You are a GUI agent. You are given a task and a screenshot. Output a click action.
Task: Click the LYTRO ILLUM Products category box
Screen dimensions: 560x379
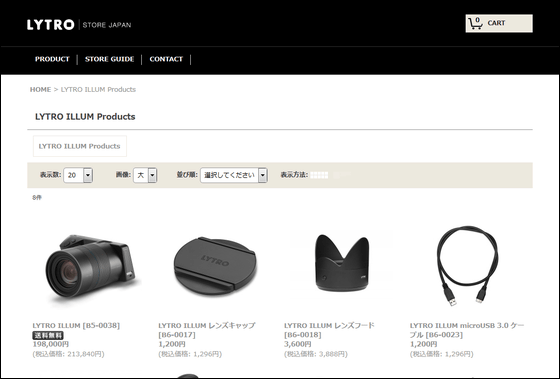[80, 146]
